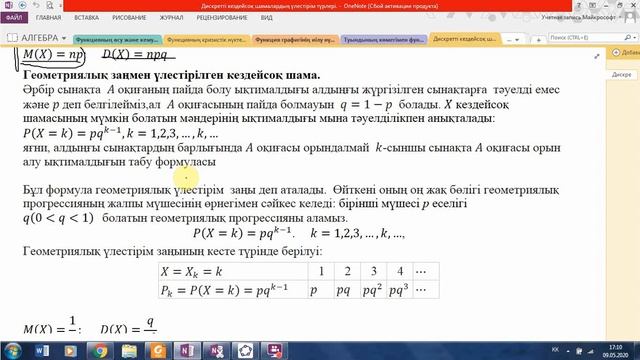Open the ЖУРНАЛ ribbon tab
The width and height of the screenshot is (640, 360).
171,18
